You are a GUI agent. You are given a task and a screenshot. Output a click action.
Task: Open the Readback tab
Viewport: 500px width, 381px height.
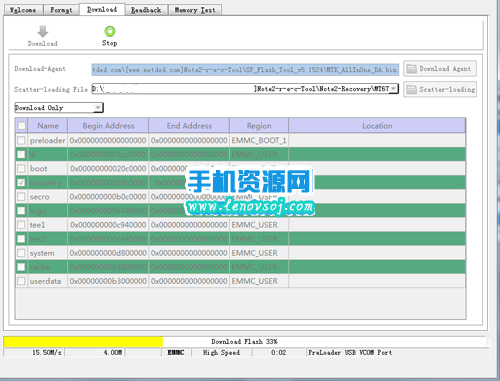(146, 10)
